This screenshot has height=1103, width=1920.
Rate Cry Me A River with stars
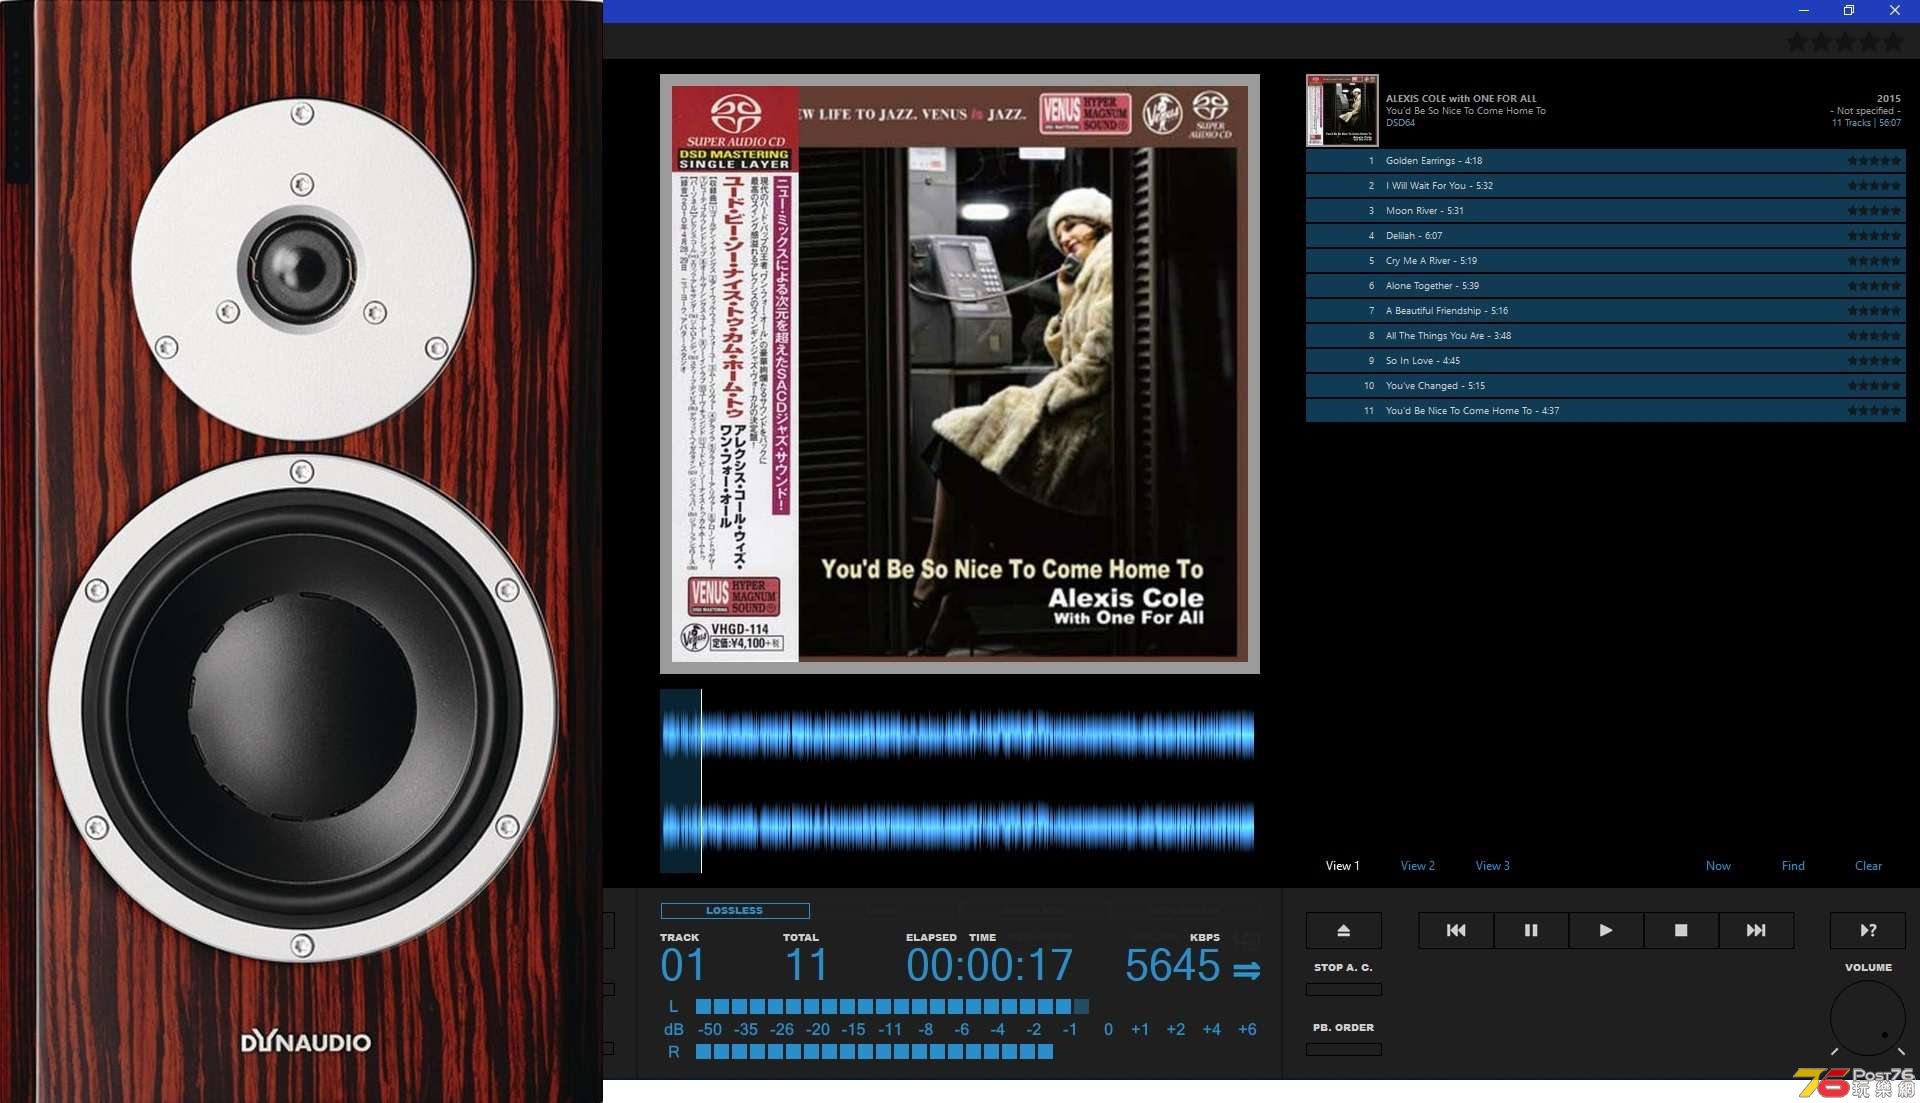click(1874, 260)
